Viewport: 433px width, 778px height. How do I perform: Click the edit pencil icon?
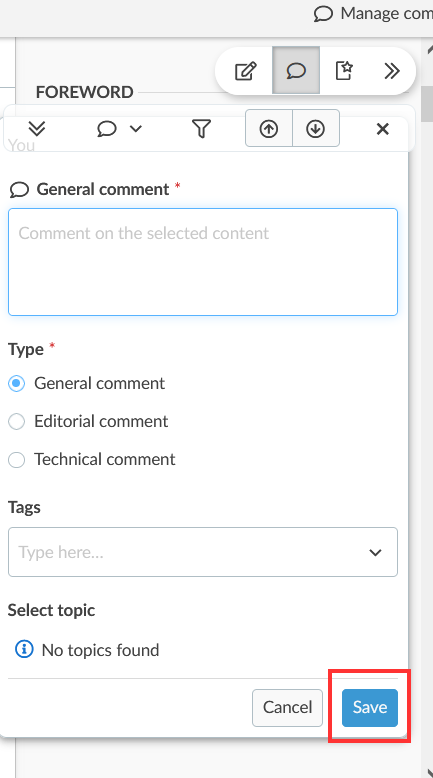coord(246,71)
